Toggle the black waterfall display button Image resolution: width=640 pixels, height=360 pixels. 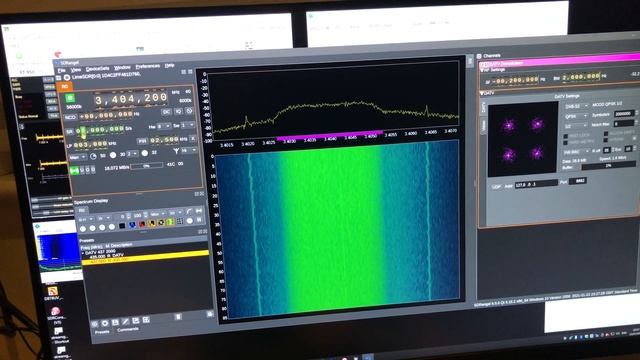click(x=122, y=226)
